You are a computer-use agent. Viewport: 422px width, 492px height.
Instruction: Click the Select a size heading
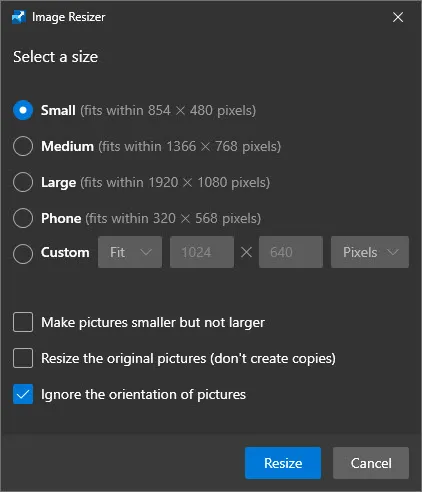pos(56,57)
